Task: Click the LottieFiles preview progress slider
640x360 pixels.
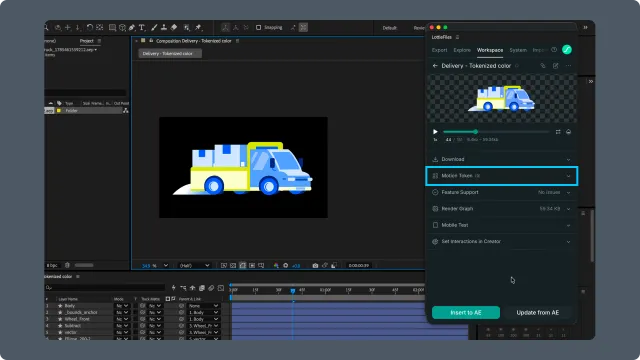Action: click(x=496, y=132)
